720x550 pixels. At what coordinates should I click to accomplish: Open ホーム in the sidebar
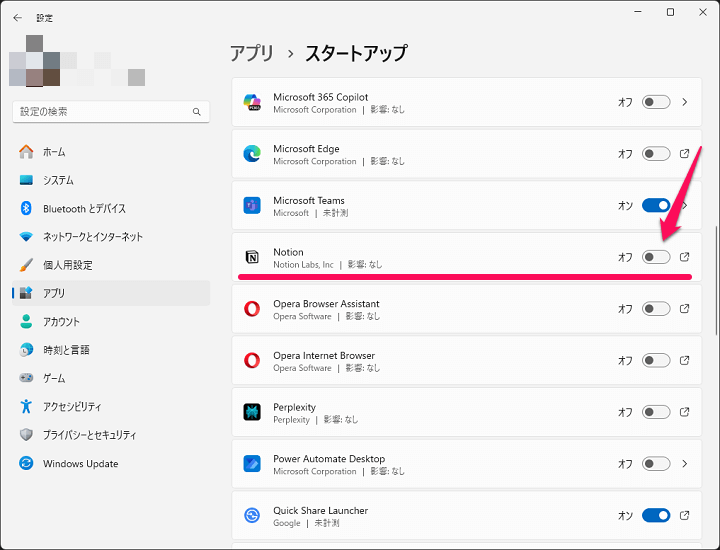coord(111,152)
